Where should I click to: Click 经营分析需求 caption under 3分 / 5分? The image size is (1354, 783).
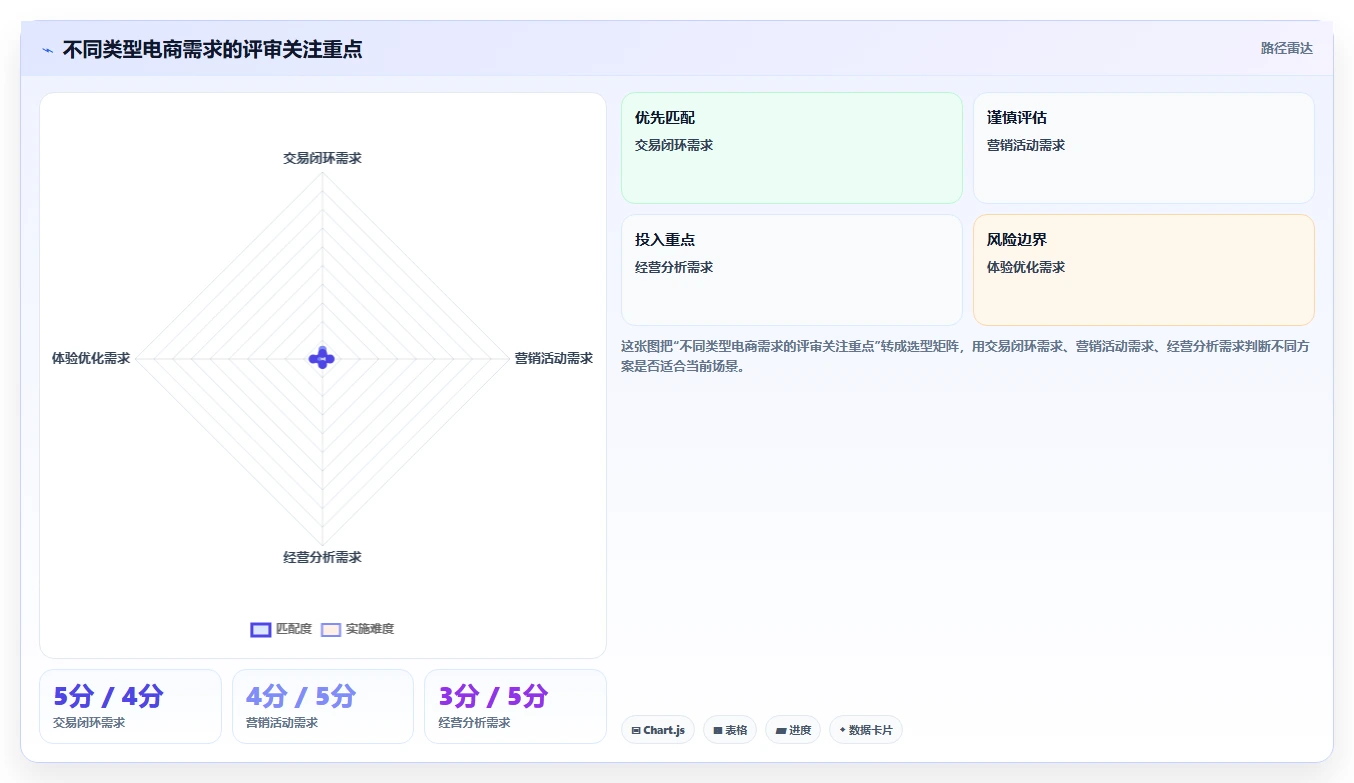[x=474, y=722]
